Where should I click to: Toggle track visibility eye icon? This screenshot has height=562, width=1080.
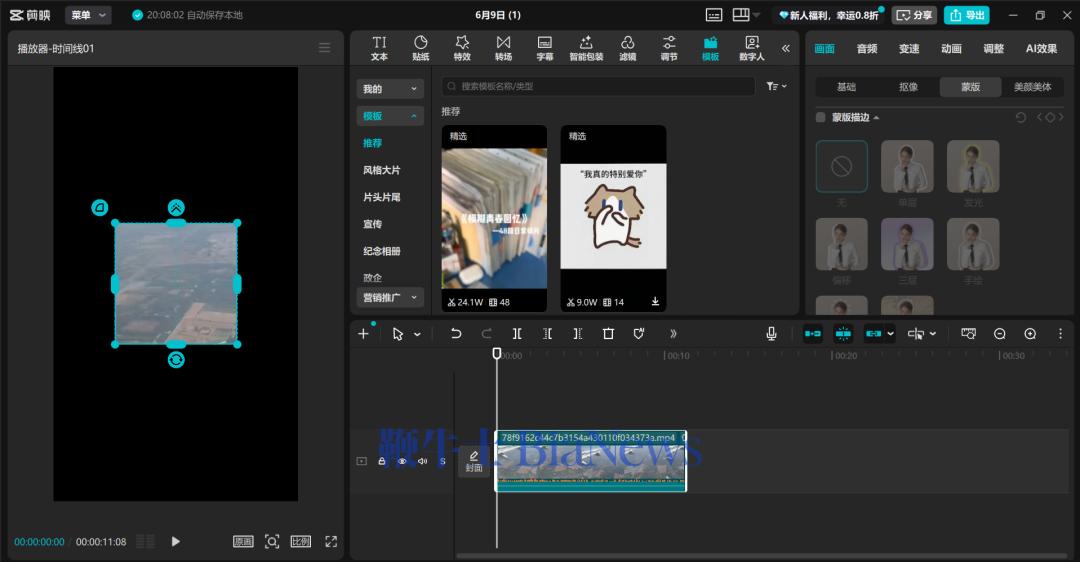402,461
